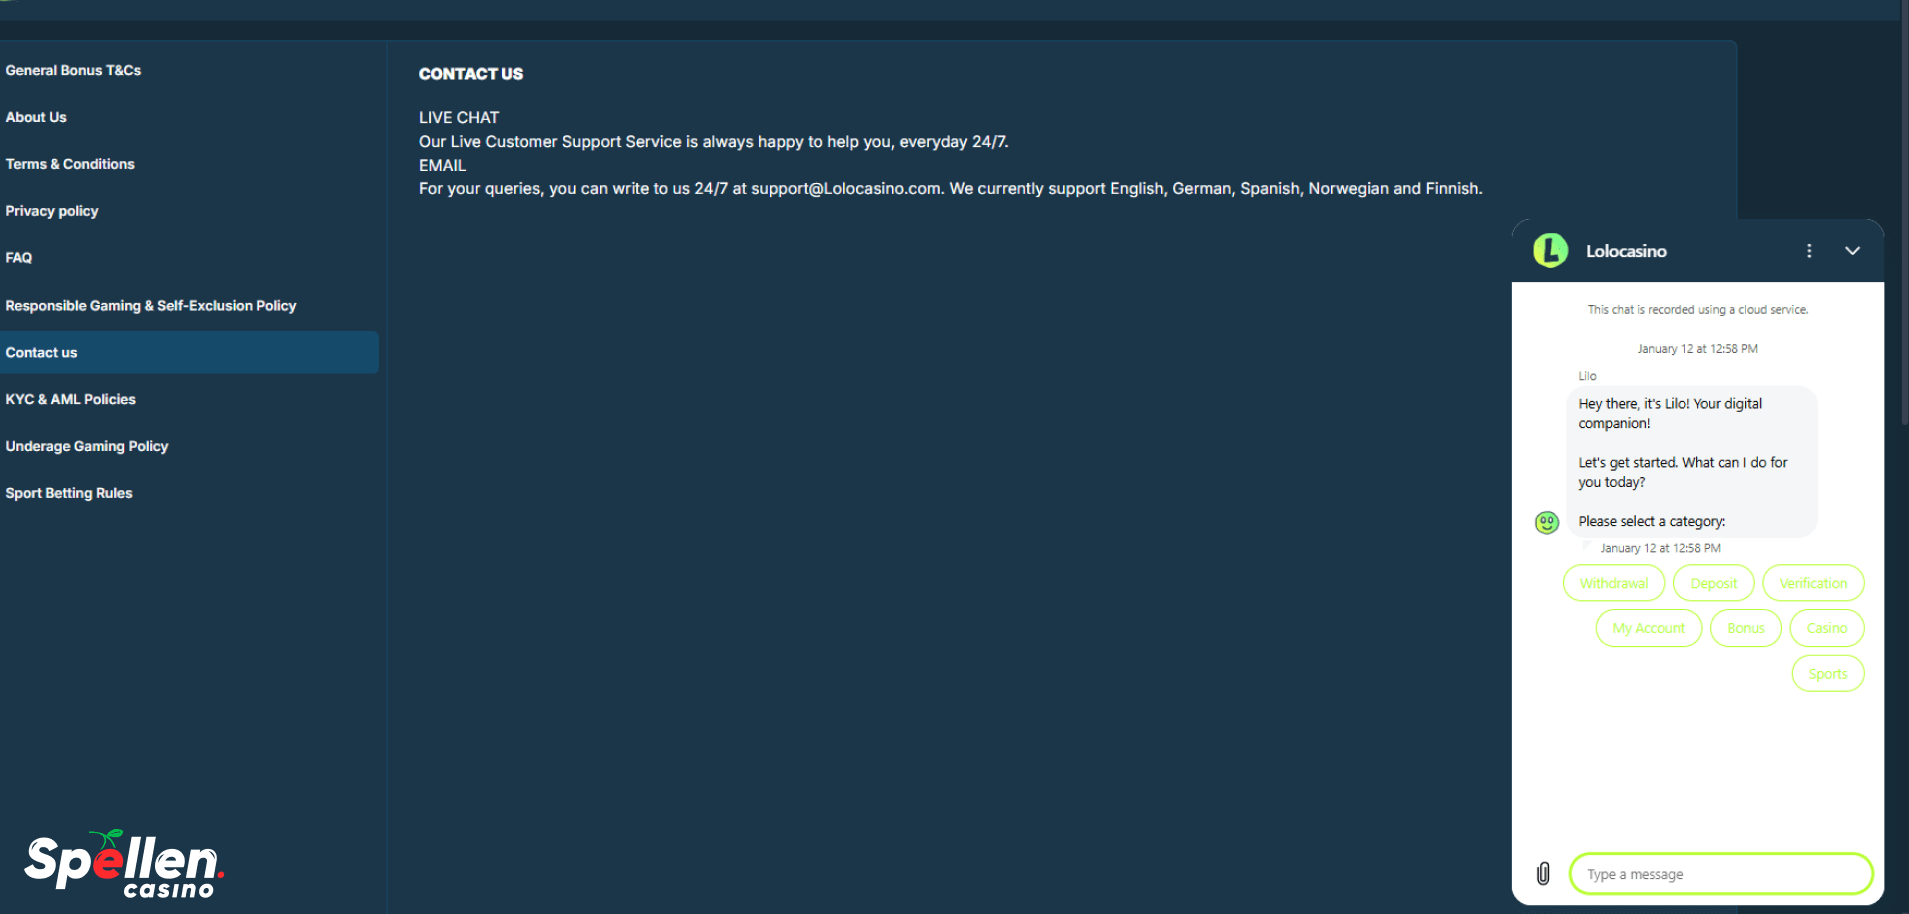Screen dimensions: 1909x914
Task: Pick the Verification category chip
Action: pyautogui.click(x=1812, y=583)
